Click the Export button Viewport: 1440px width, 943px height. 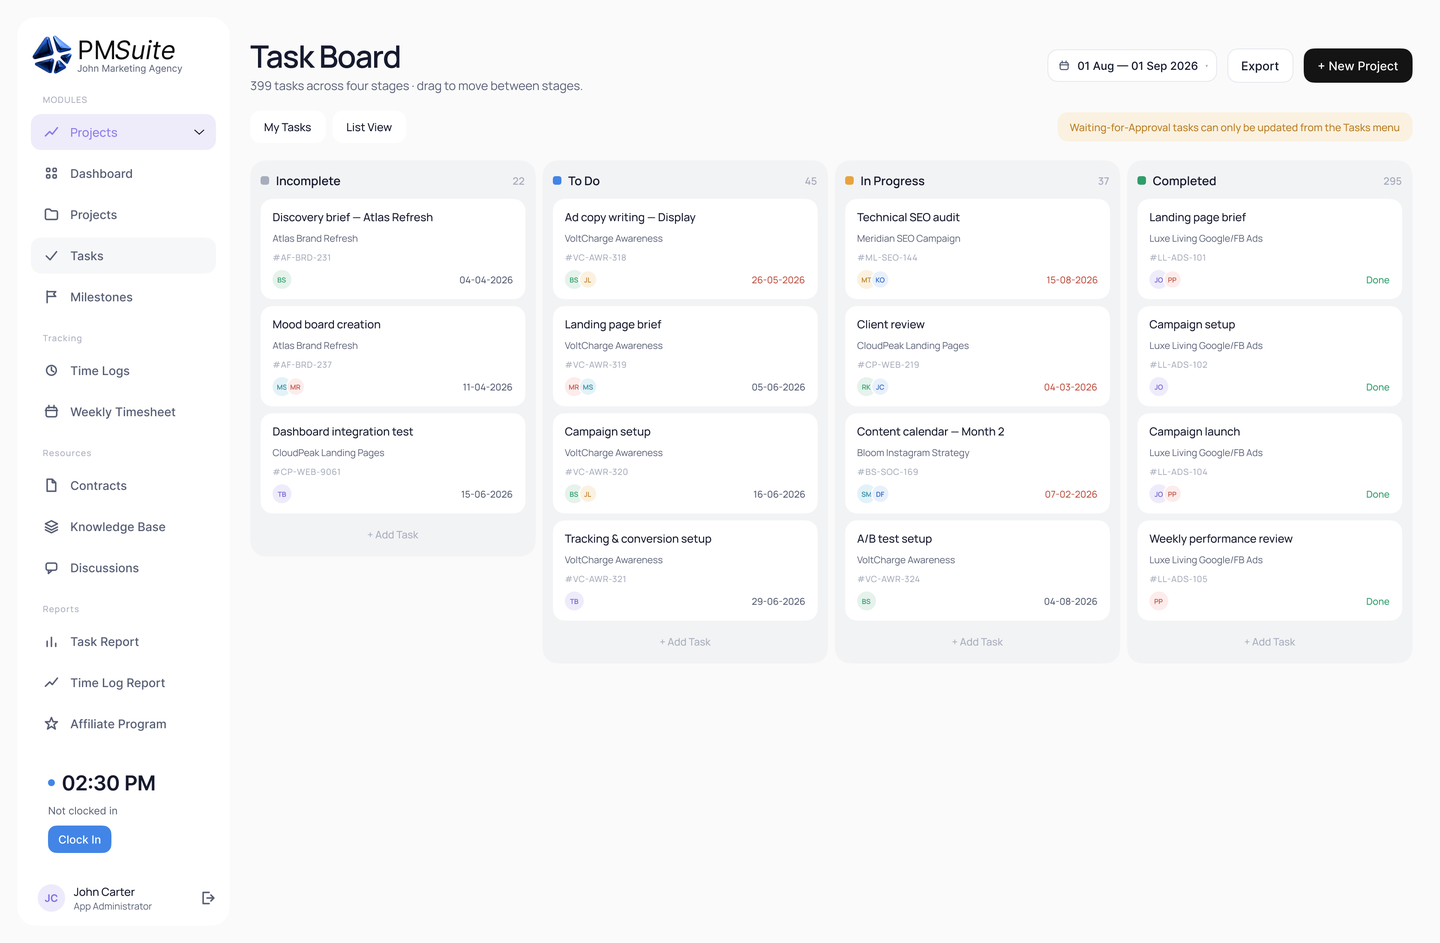point(1260,66)
